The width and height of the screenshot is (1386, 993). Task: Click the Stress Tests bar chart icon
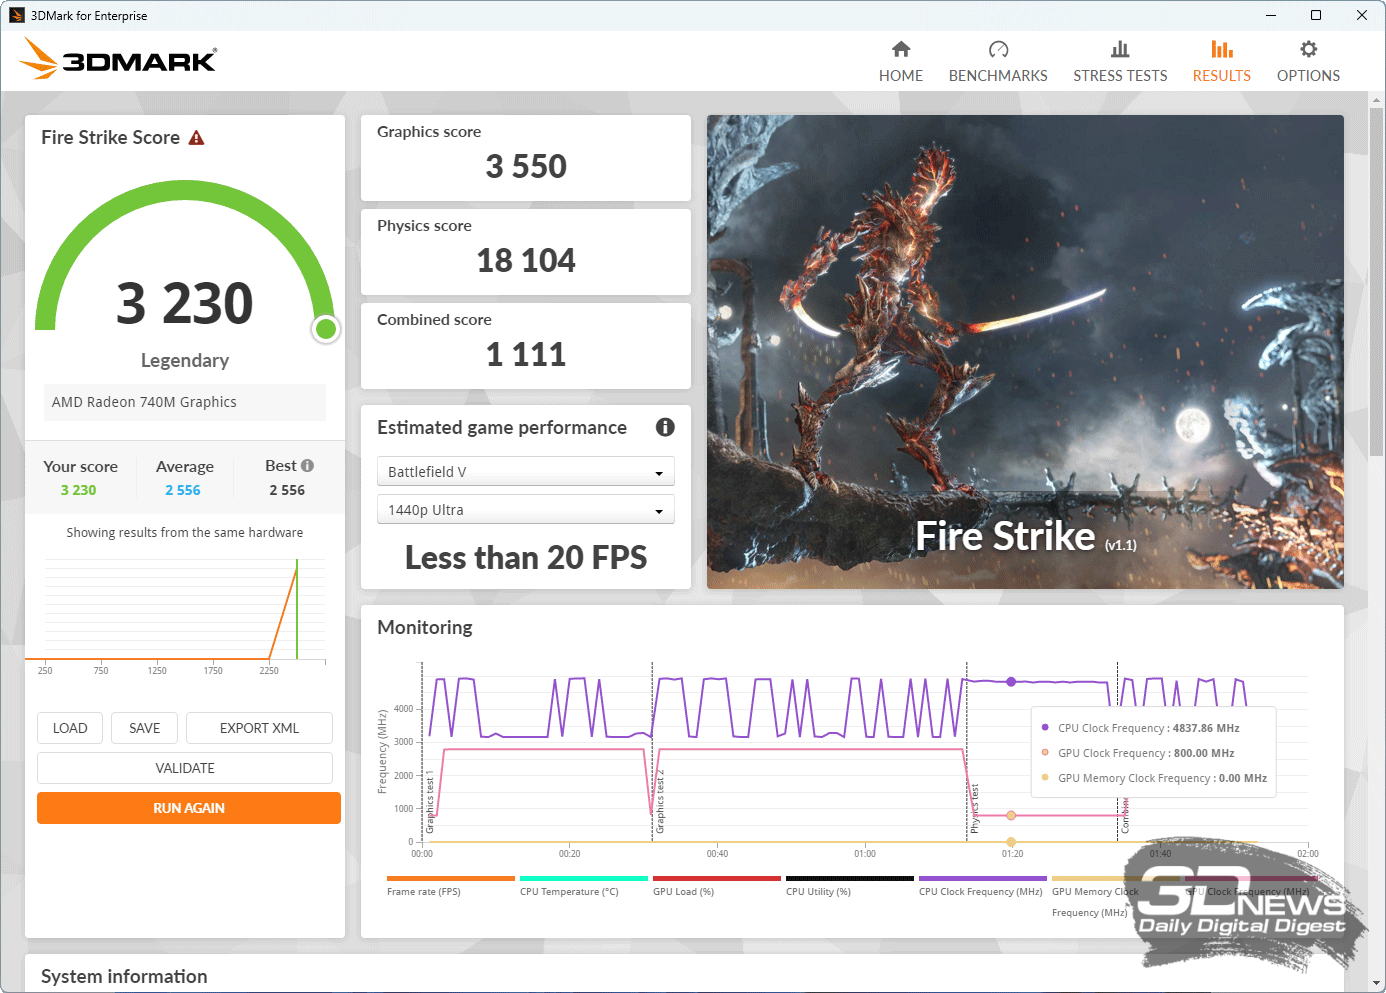[x=1120, y=49]
